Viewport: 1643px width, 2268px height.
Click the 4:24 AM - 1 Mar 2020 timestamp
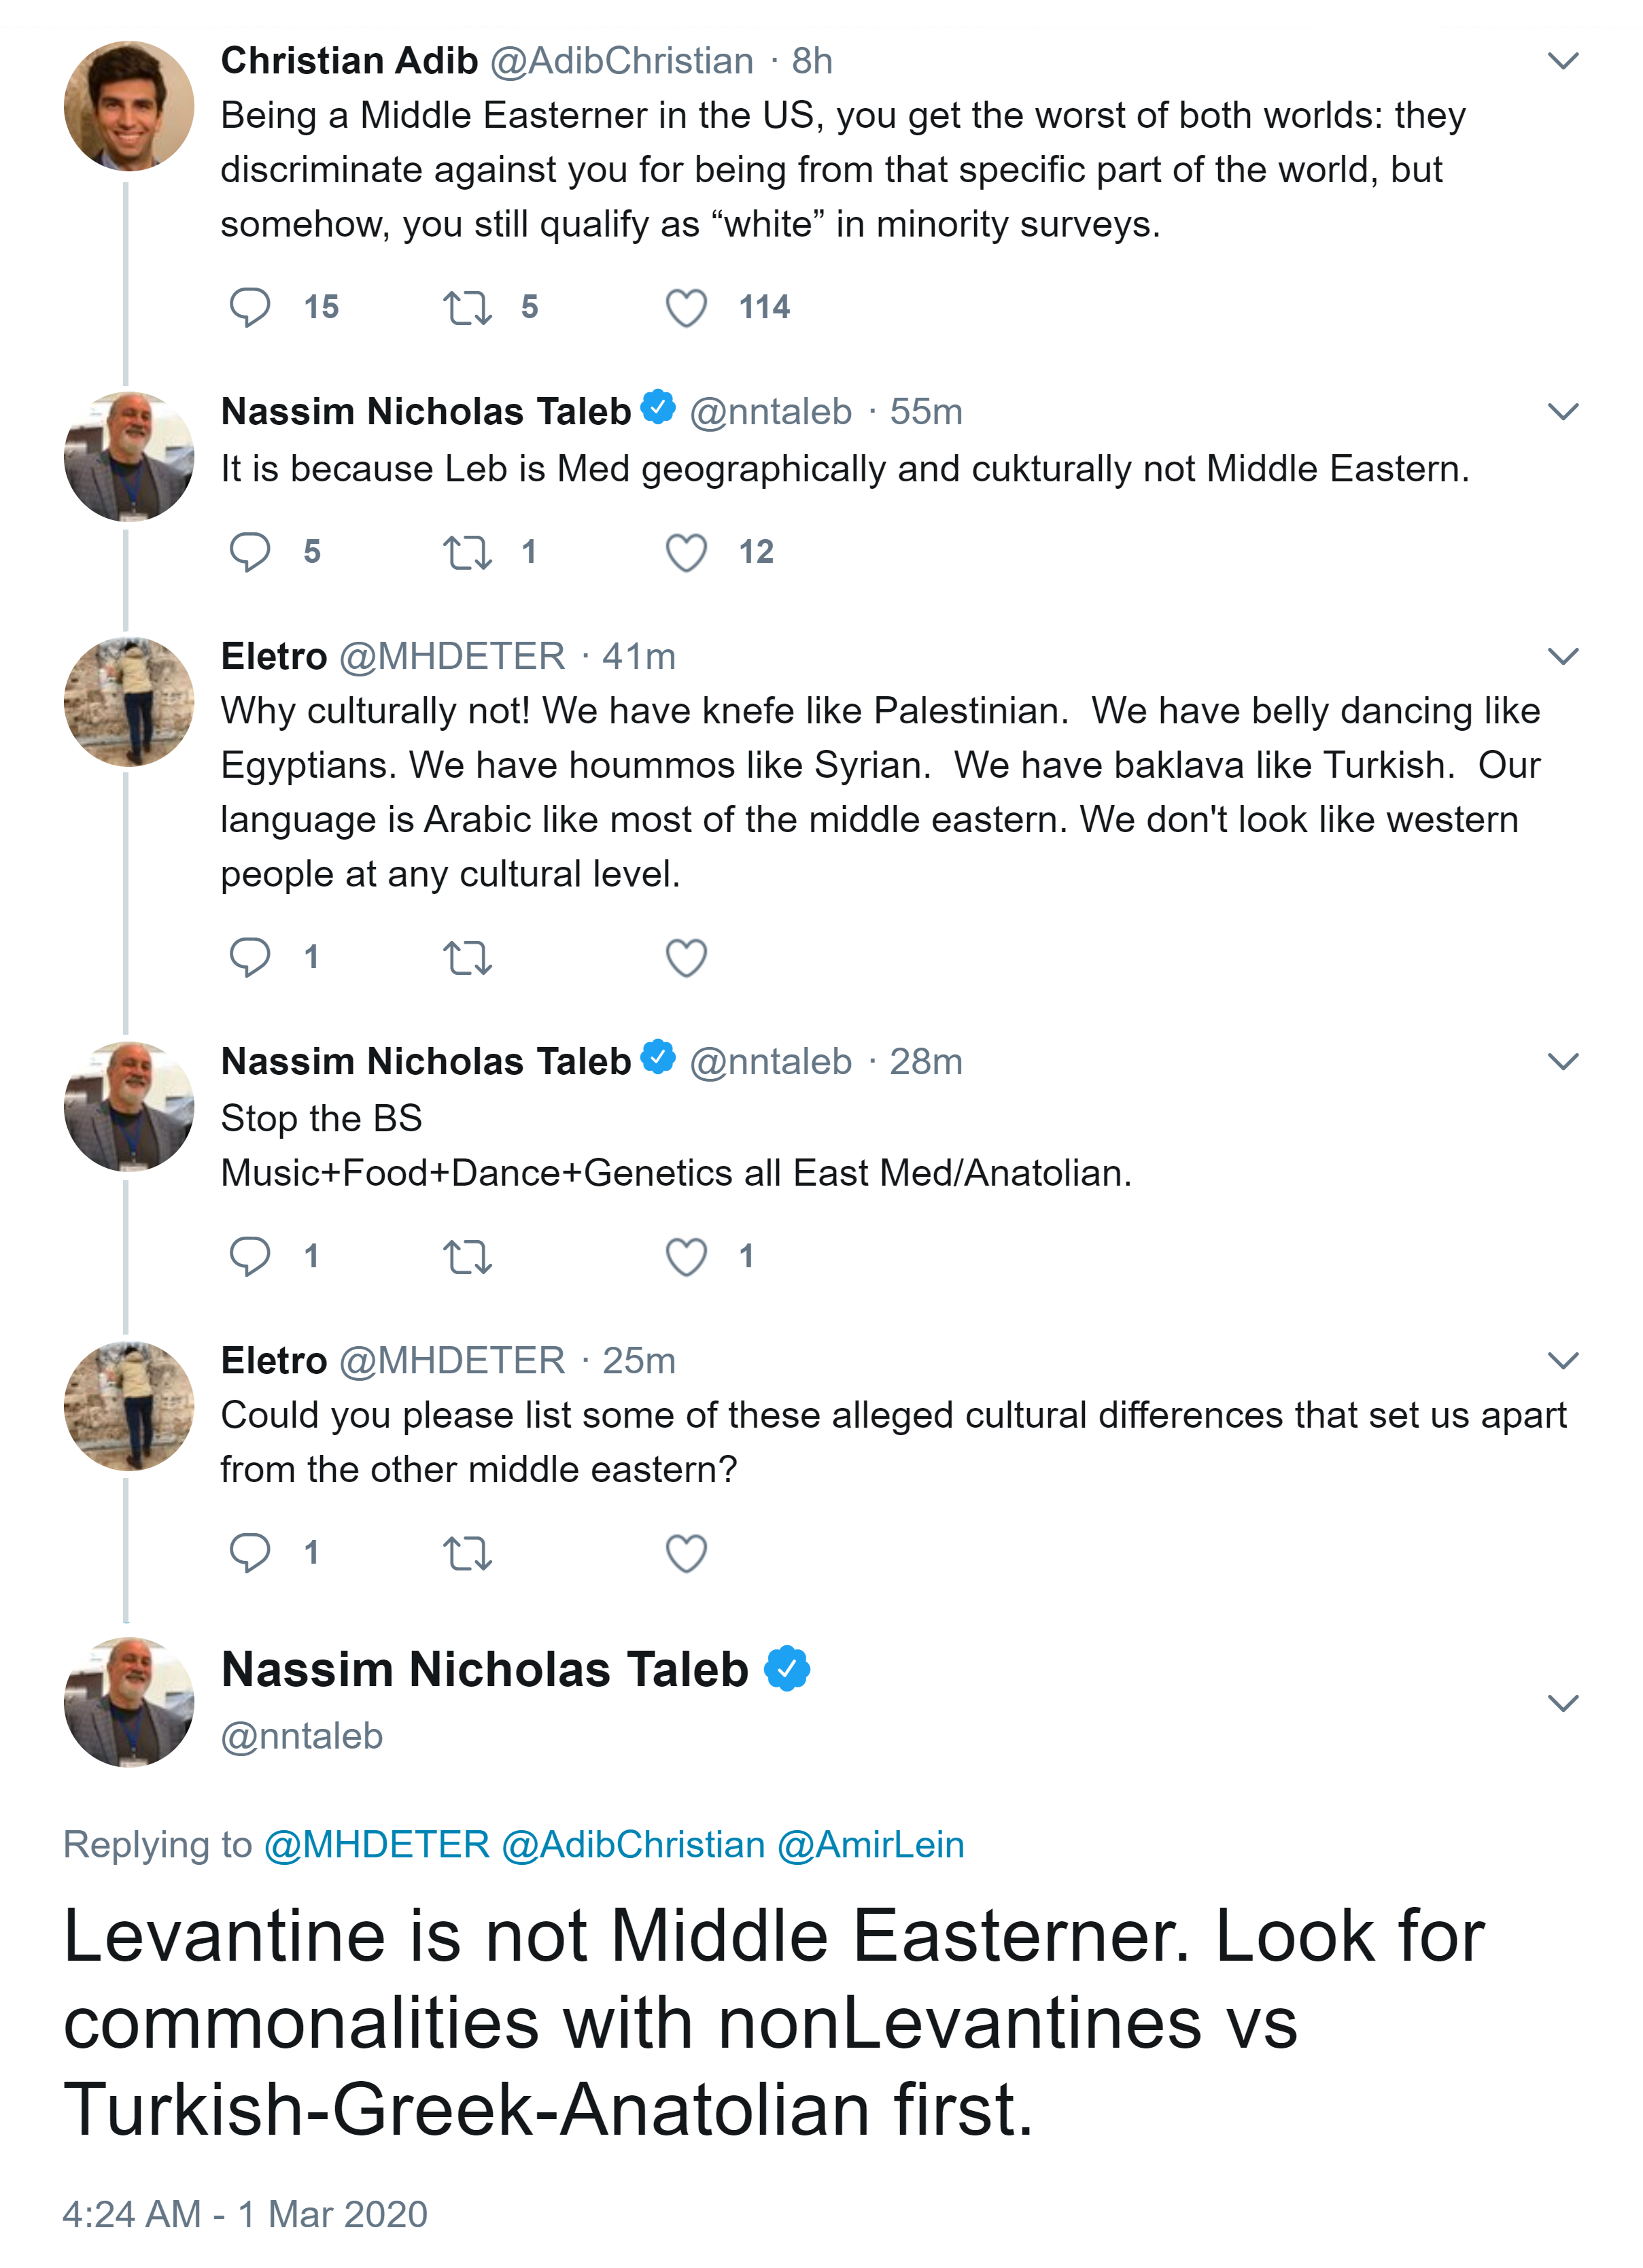tap(245, 2214)
